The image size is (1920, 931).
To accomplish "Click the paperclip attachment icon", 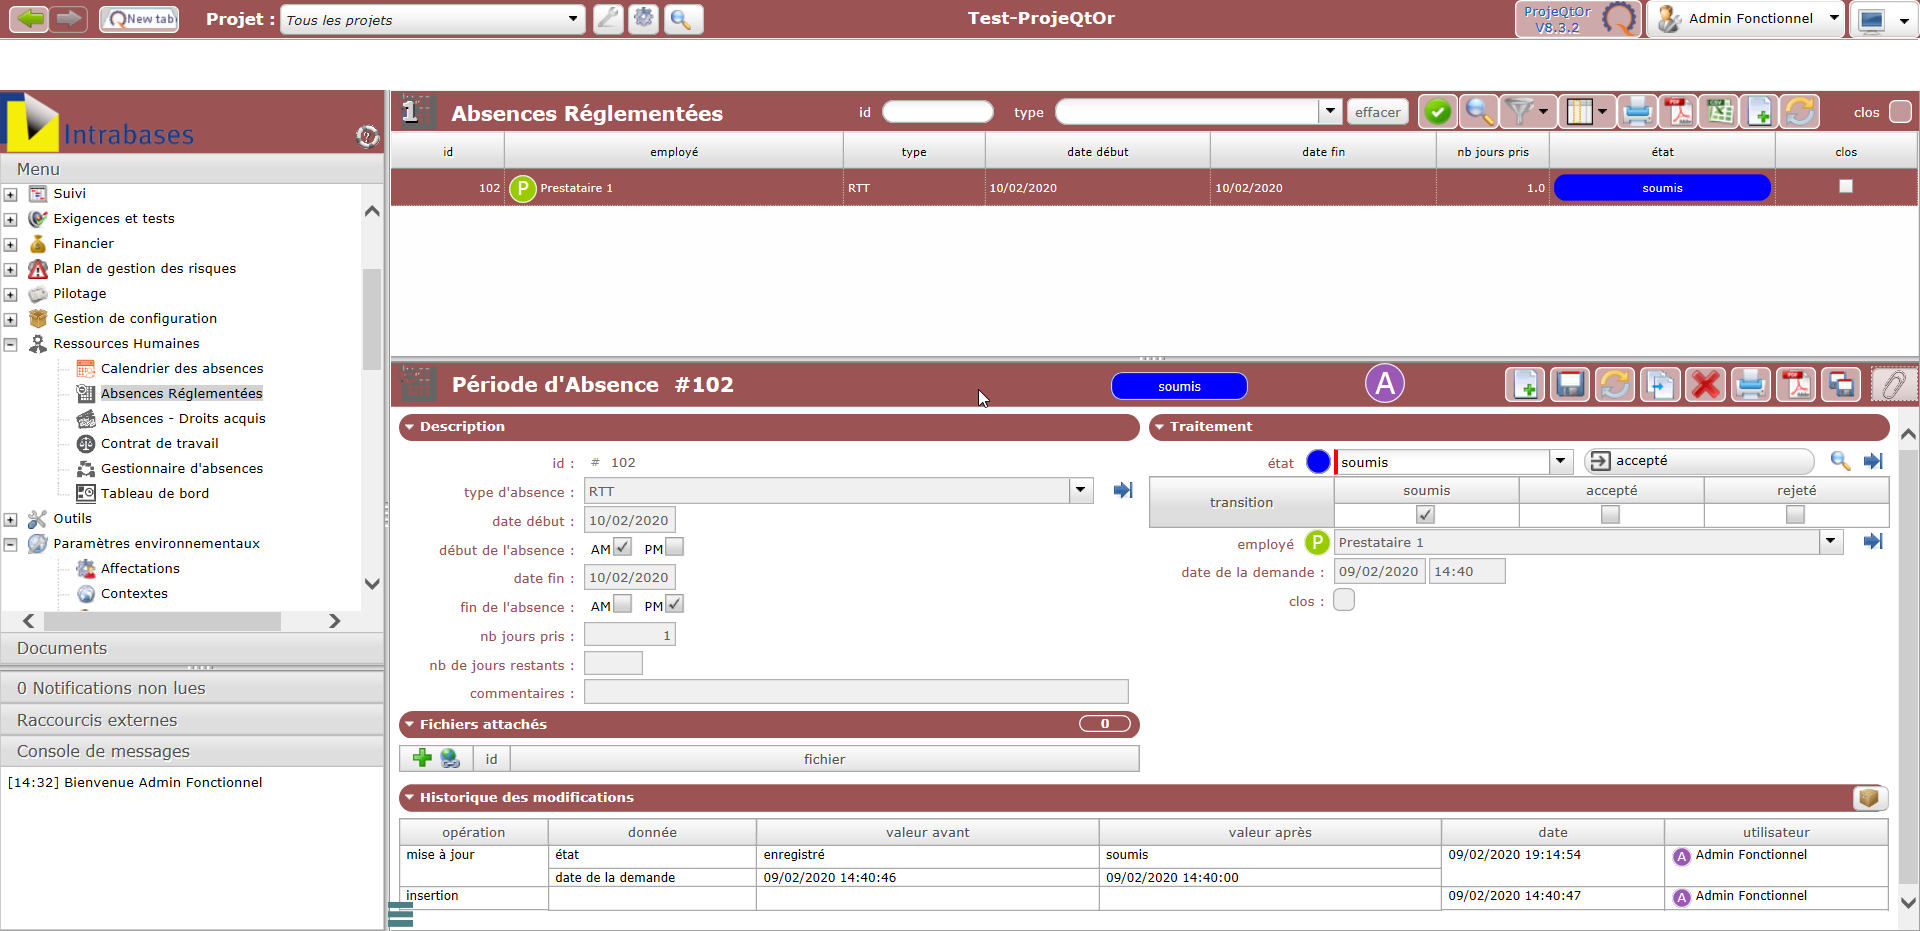I will click(1893, 385).
